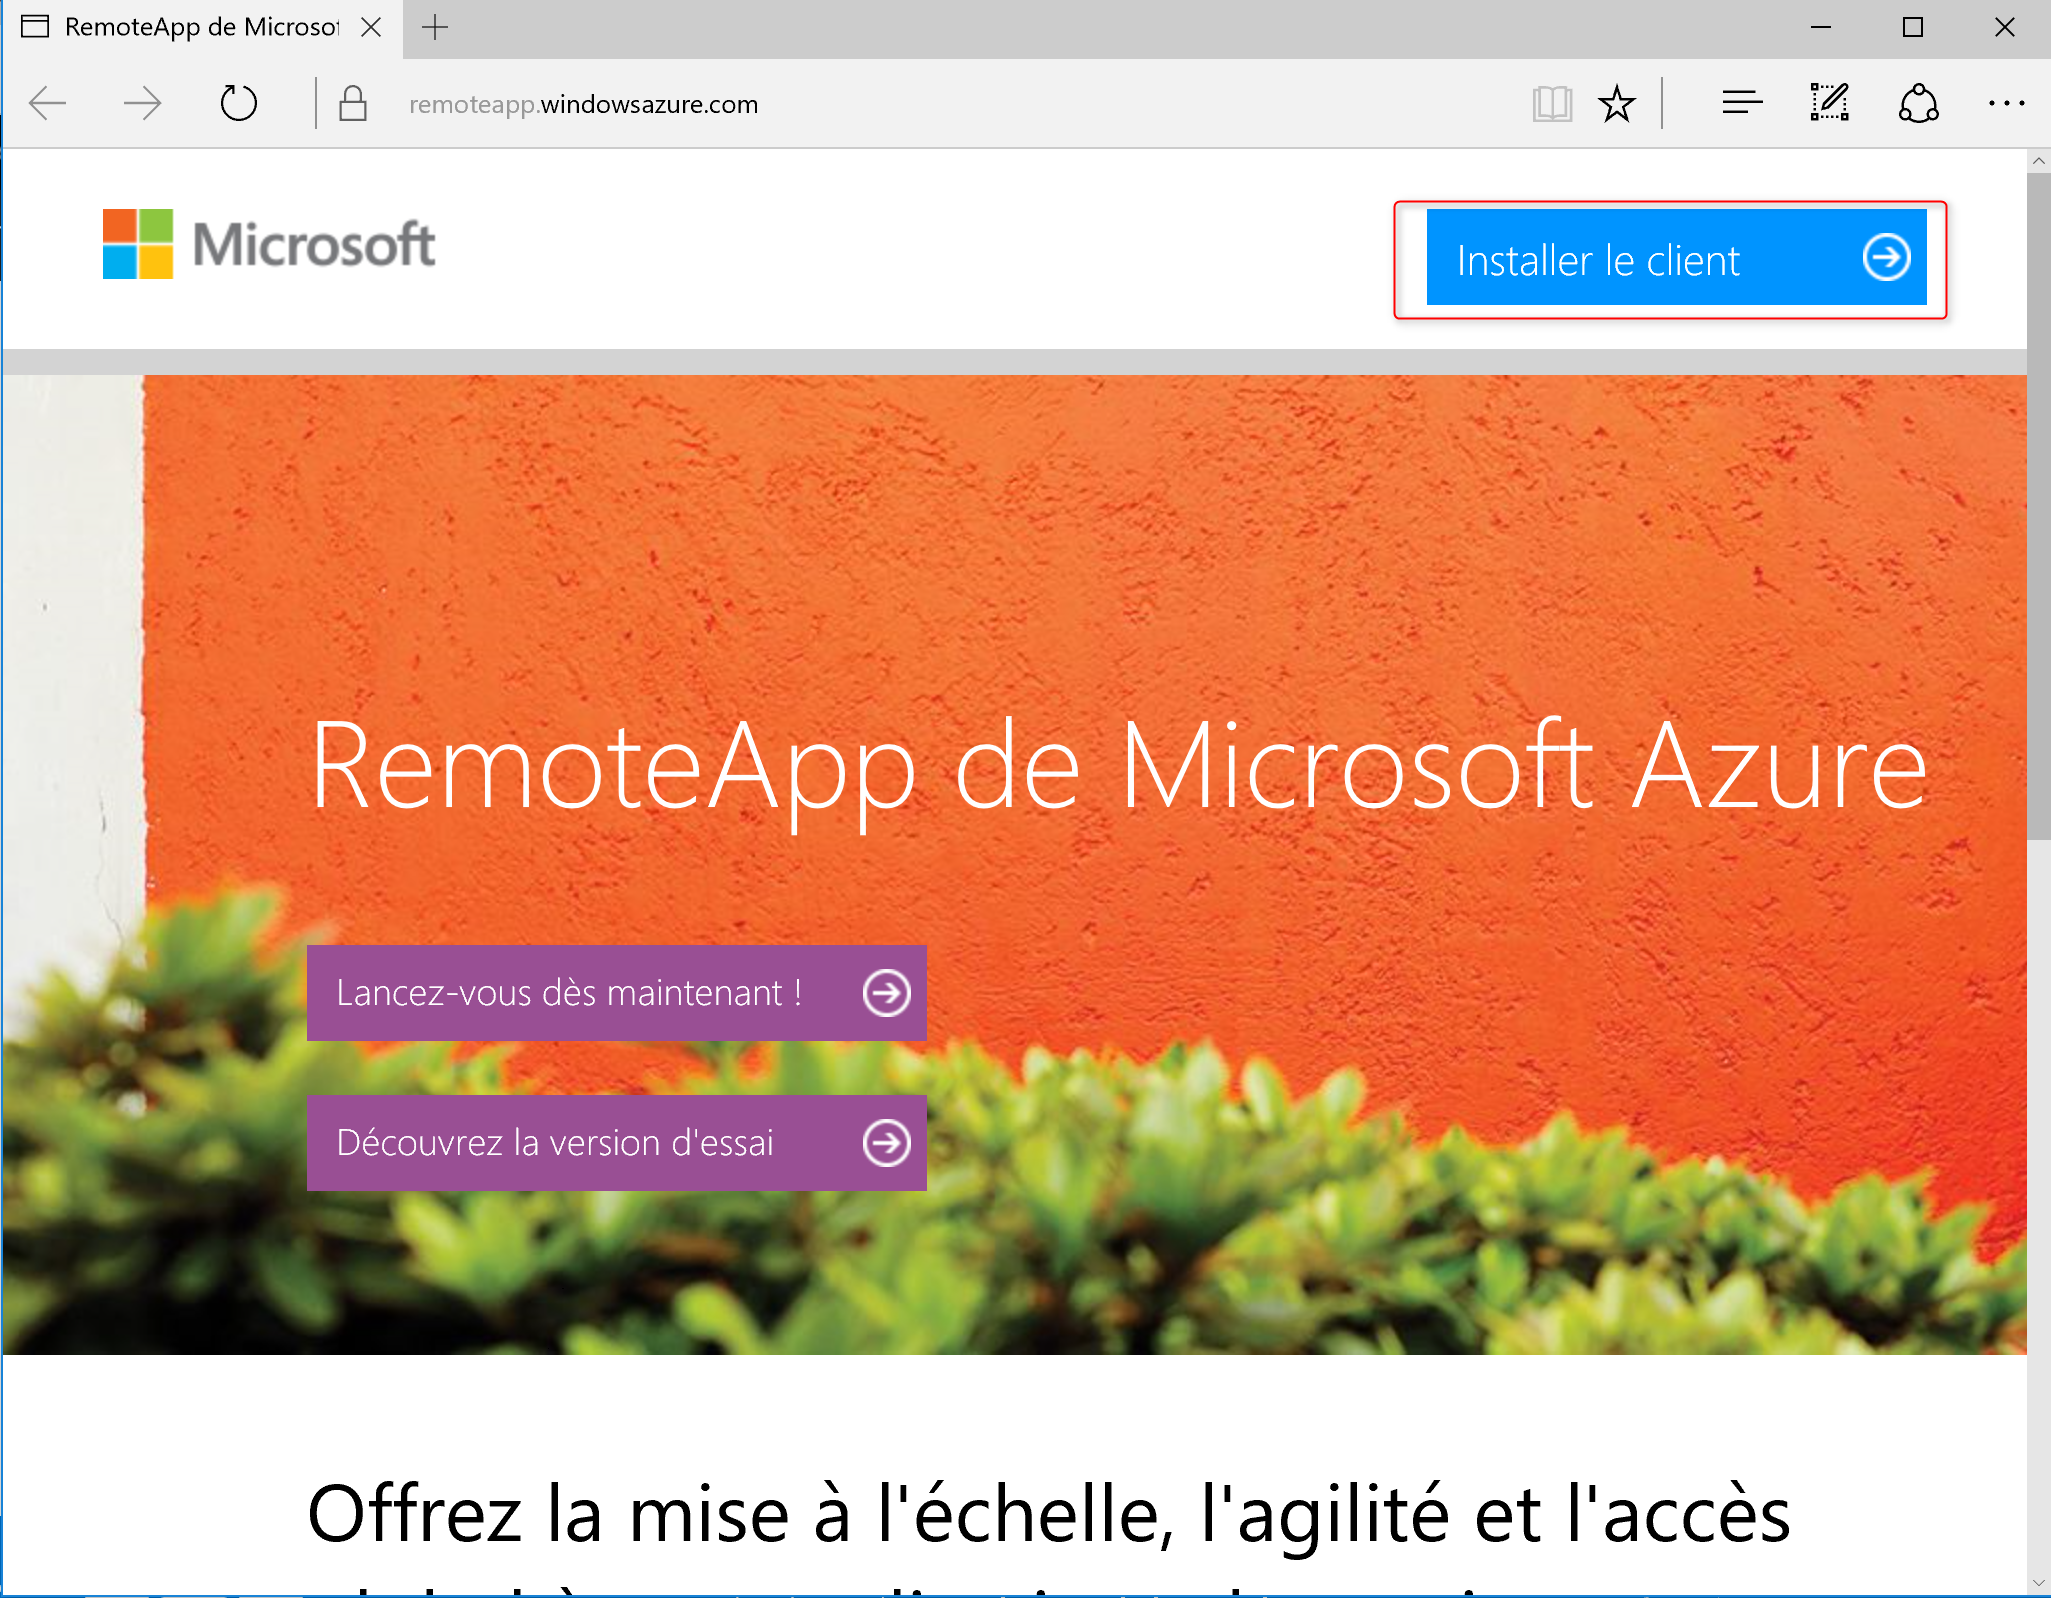This screenshot has width=2051, height=1598.
Task: Open a new tab with plus
Action: click(x=435, y=28)
